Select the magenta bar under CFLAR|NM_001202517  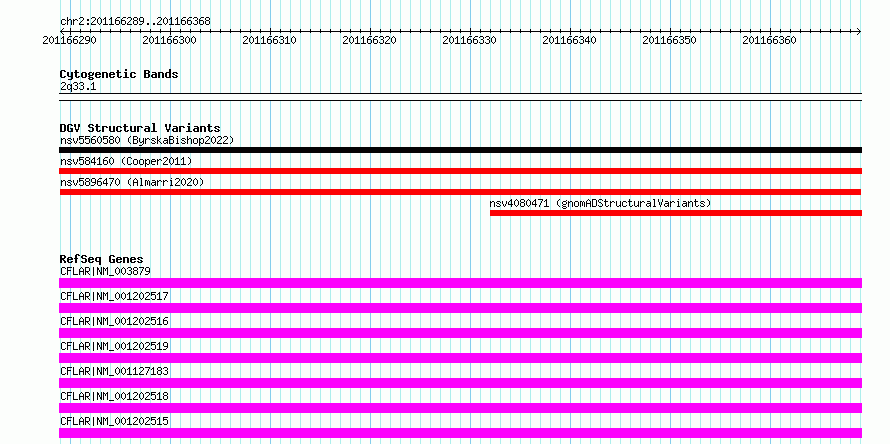point(460,308)
